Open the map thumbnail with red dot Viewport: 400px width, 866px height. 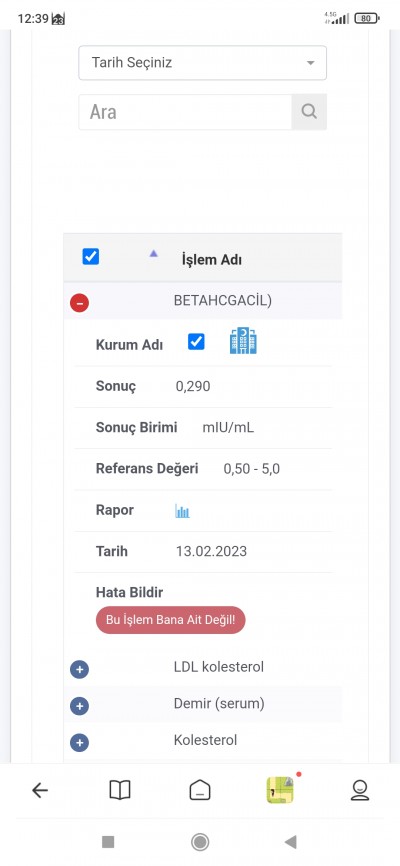click(280, 789)
